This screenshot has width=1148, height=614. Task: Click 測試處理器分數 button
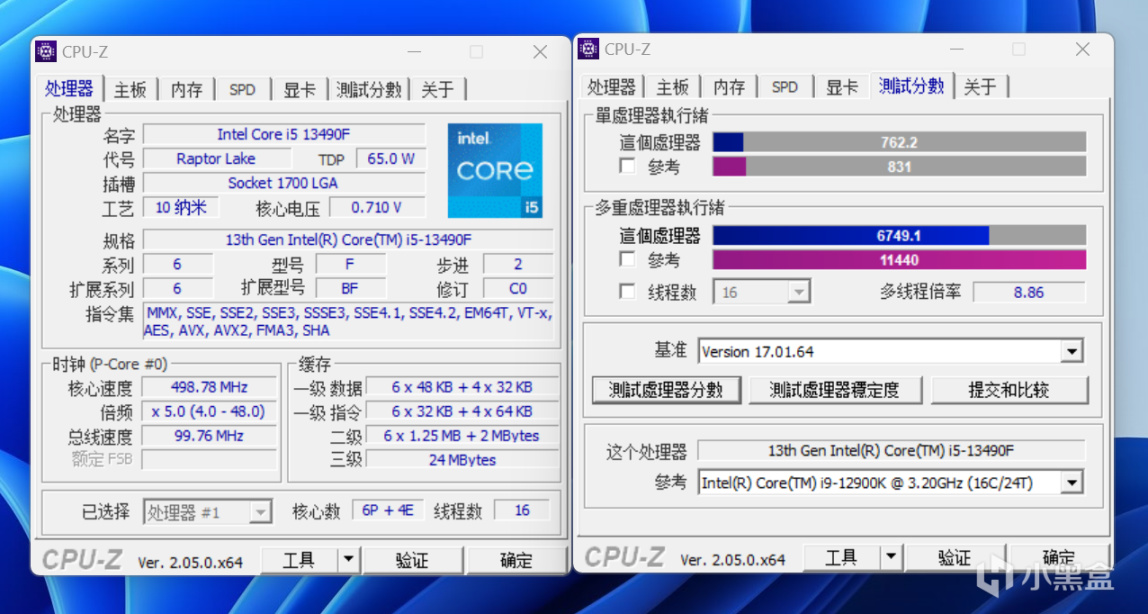[x=666, y=390]
